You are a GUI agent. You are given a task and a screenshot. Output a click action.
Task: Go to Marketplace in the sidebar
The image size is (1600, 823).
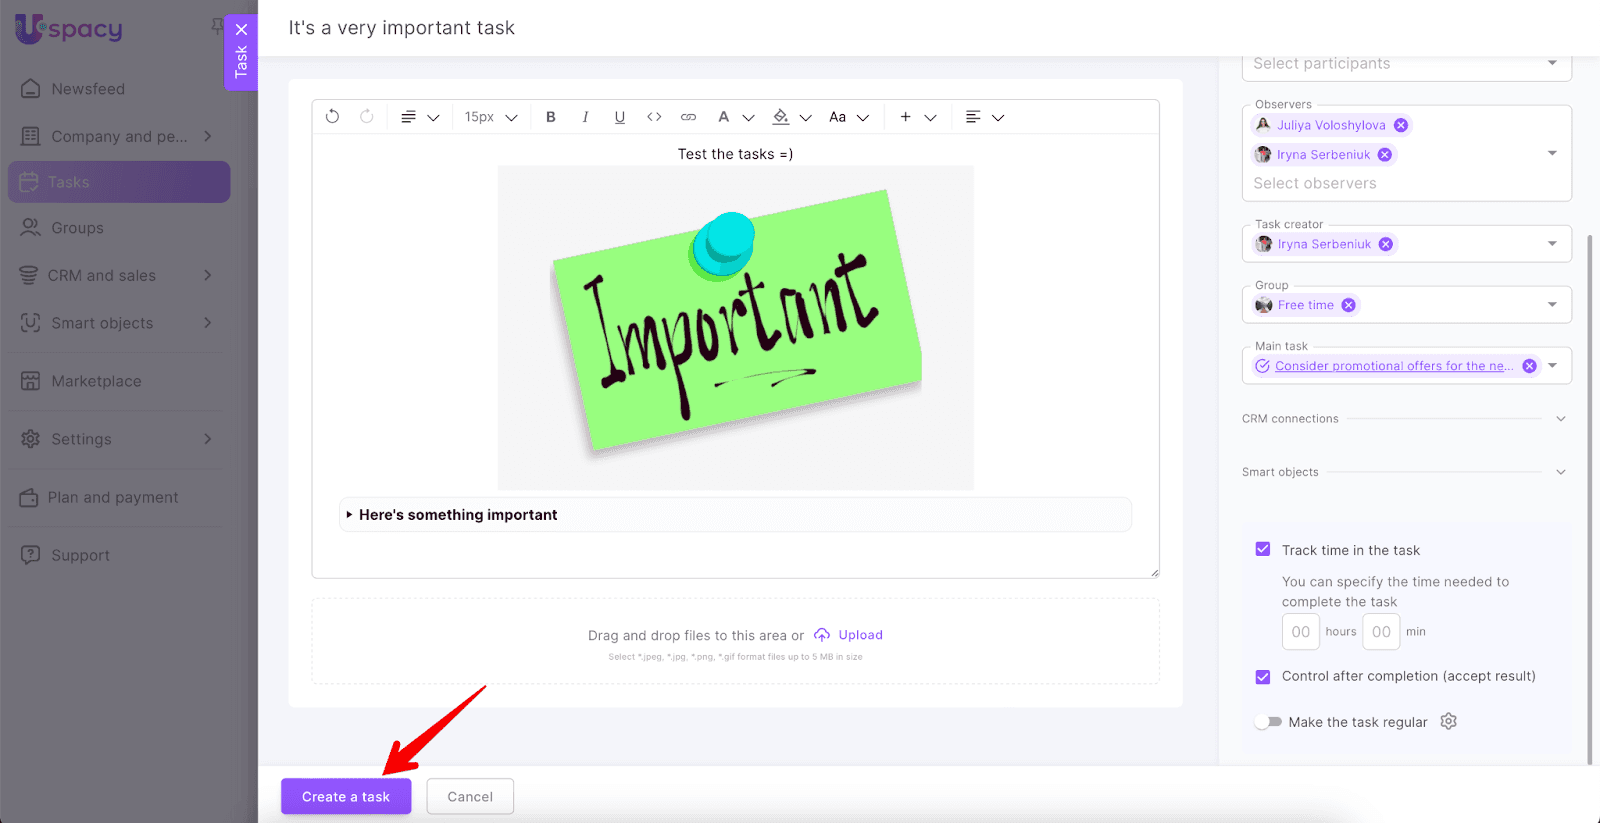[x=96, y=381]
